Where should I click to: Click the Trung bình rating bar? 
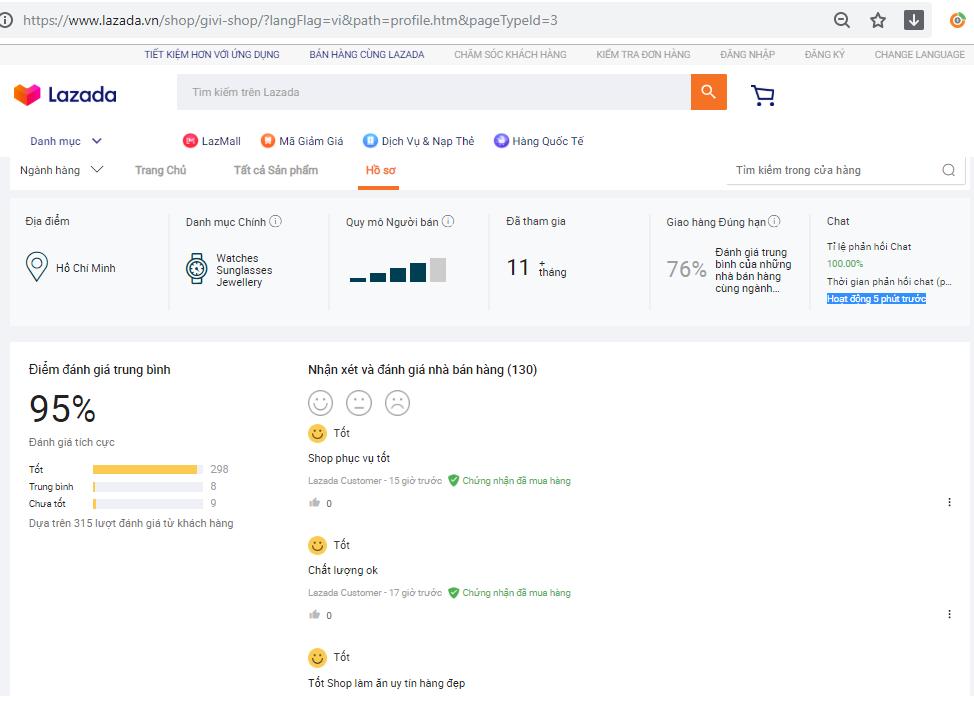click(x=148, y=486)
